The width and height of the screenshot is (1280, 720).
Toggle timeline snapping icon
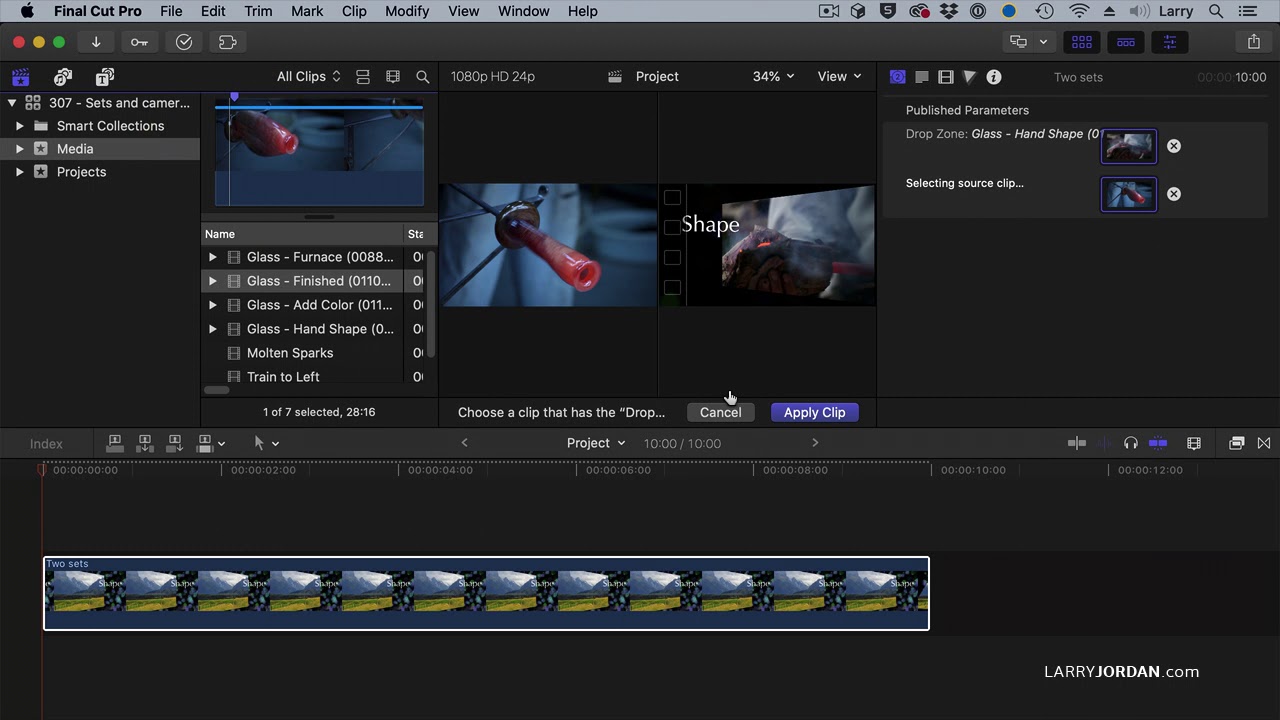pyautogui.click(x=1158, y=443)
